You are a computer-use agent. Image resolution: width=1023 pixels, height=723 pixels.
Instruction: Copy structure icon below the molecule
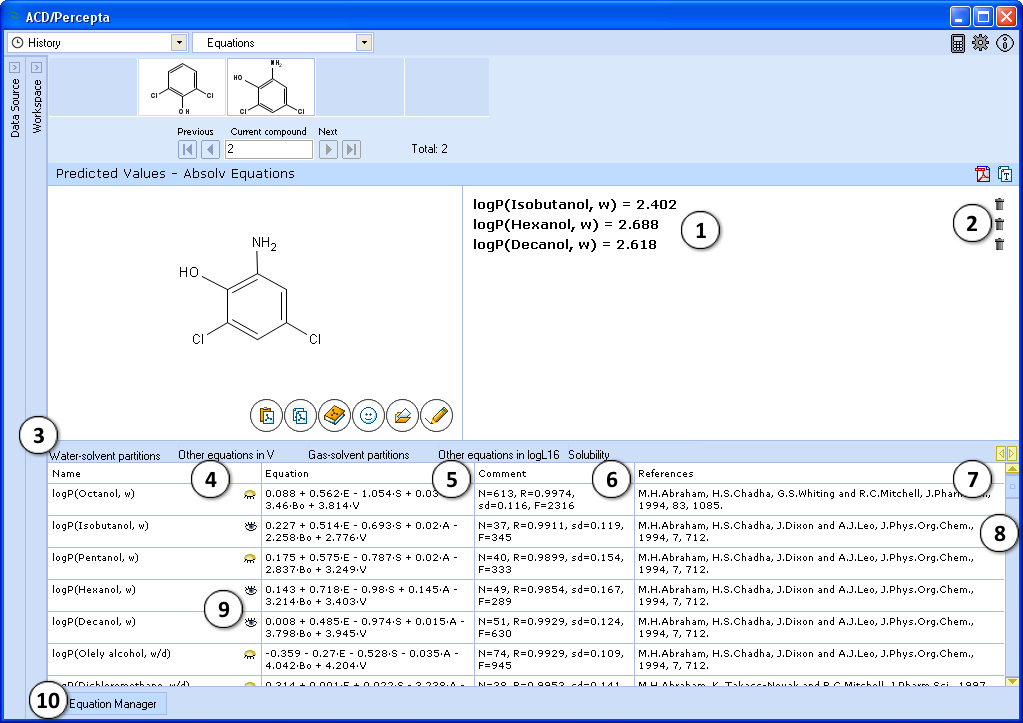[300, 415]
